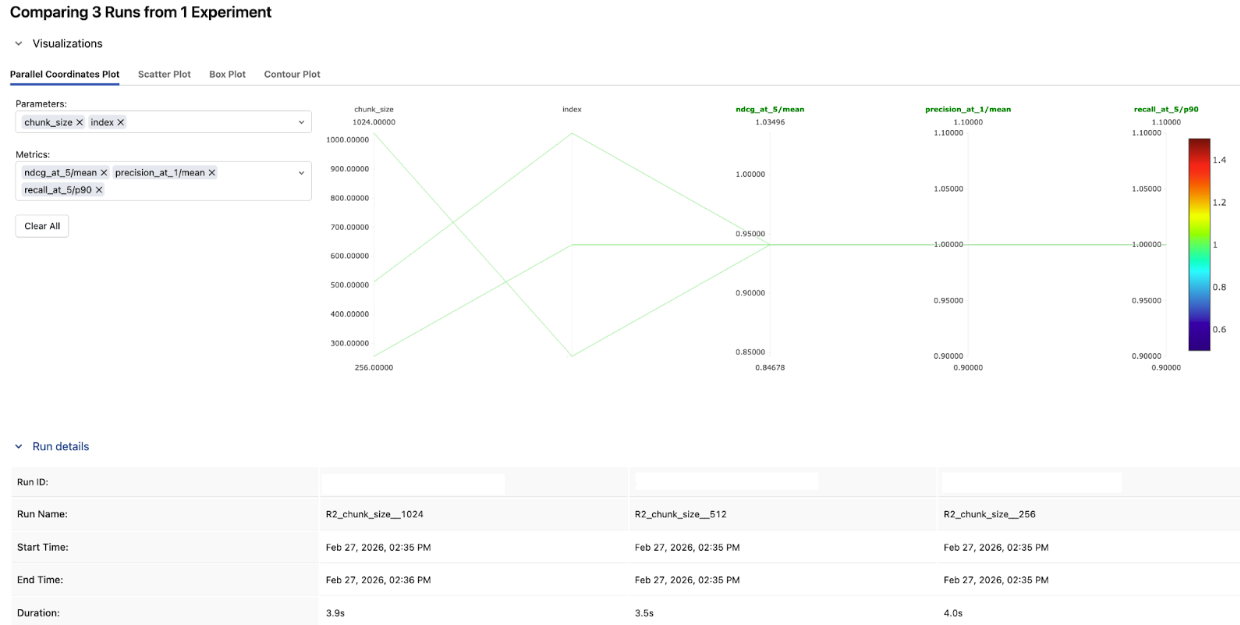Remove the index parameter chip
The height and width of the screenshot is (625, 1240).
click(121, 122)
